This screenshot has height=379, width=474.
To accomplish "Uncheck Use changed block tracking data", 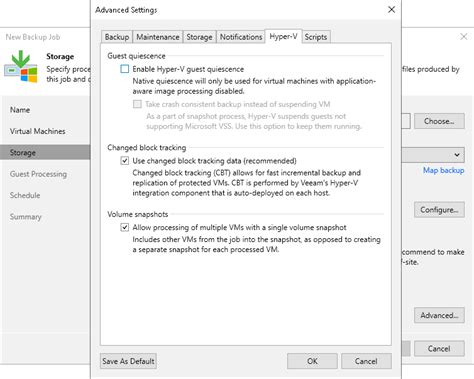I will (125, 161).
